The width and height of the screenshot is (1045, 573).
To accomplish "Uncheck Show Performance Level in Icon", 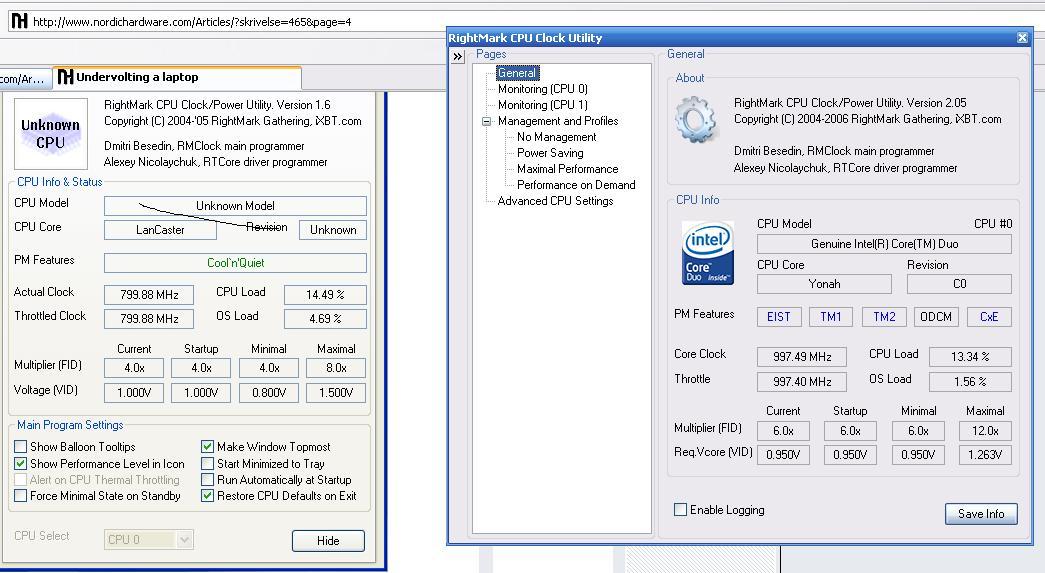I will [x=21, y=463].
